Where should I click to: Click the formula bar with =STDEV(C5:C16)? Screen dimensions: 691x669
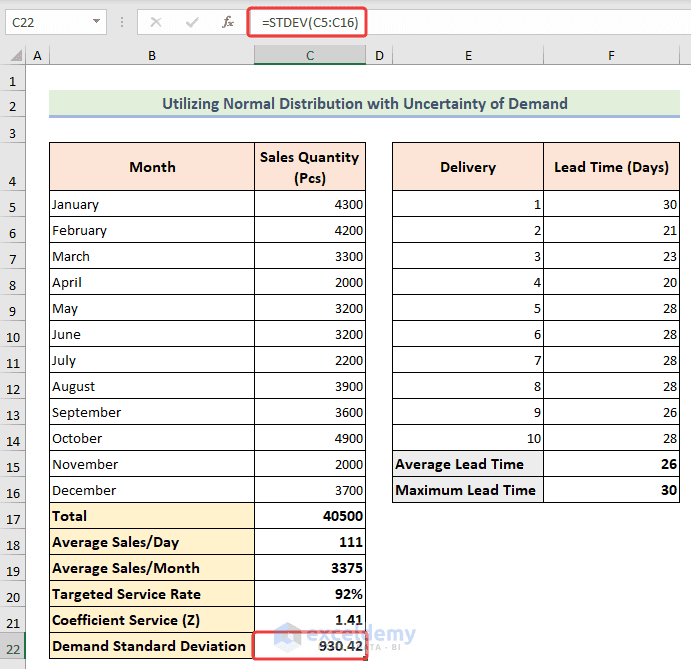[x=469, y=22]
